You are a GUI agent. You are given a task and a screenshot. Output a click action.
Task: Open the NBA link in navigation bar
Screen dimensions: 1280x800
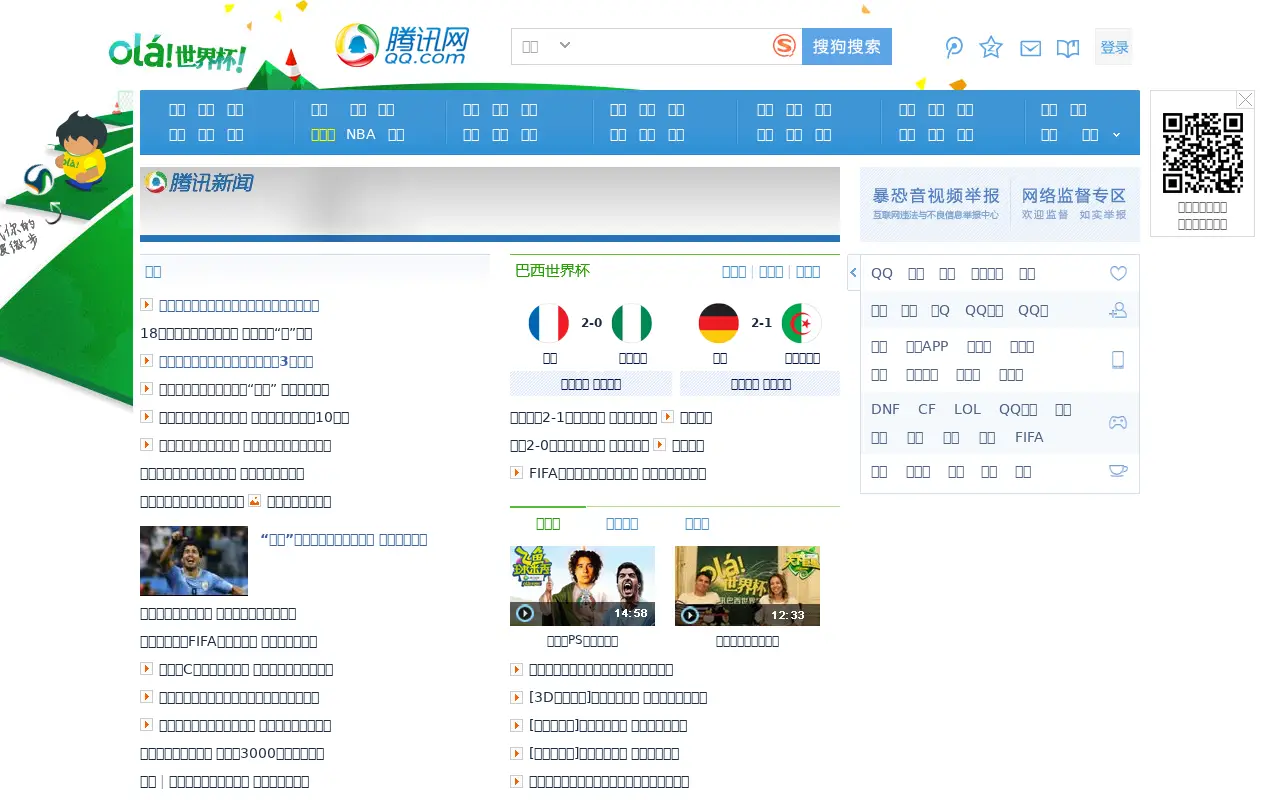[x=361, y=134]
